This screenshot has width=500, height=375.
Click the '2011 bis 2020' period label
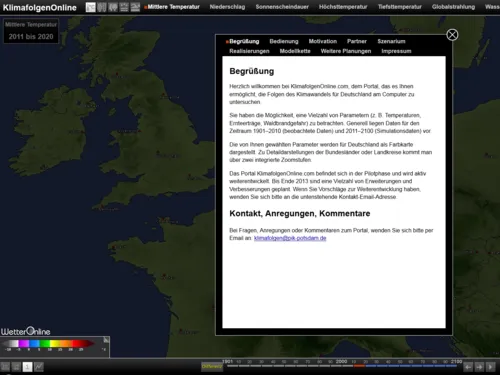(31, 37)
